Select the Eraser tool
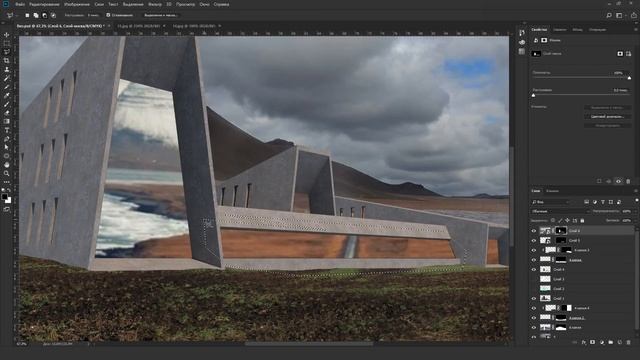640x360 pixels. coord(7,113)
